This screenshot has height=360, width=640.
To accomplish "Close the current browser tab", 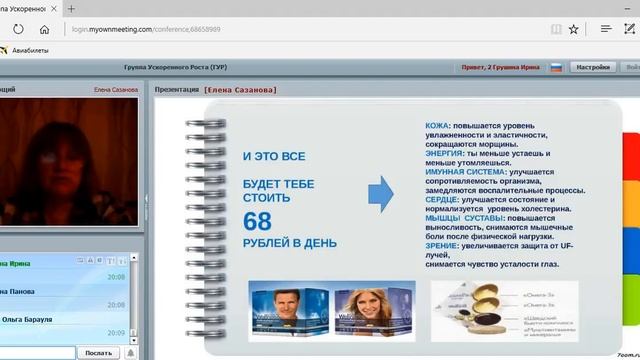I will pyautogui.click(x=54, y=8).
